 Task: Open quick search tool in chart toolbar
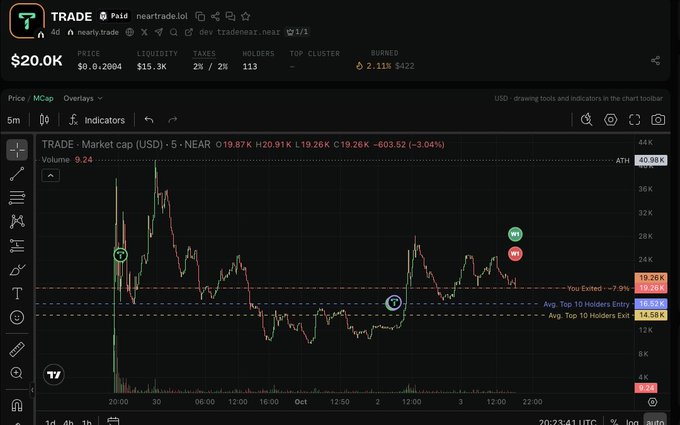pos(586,120)
